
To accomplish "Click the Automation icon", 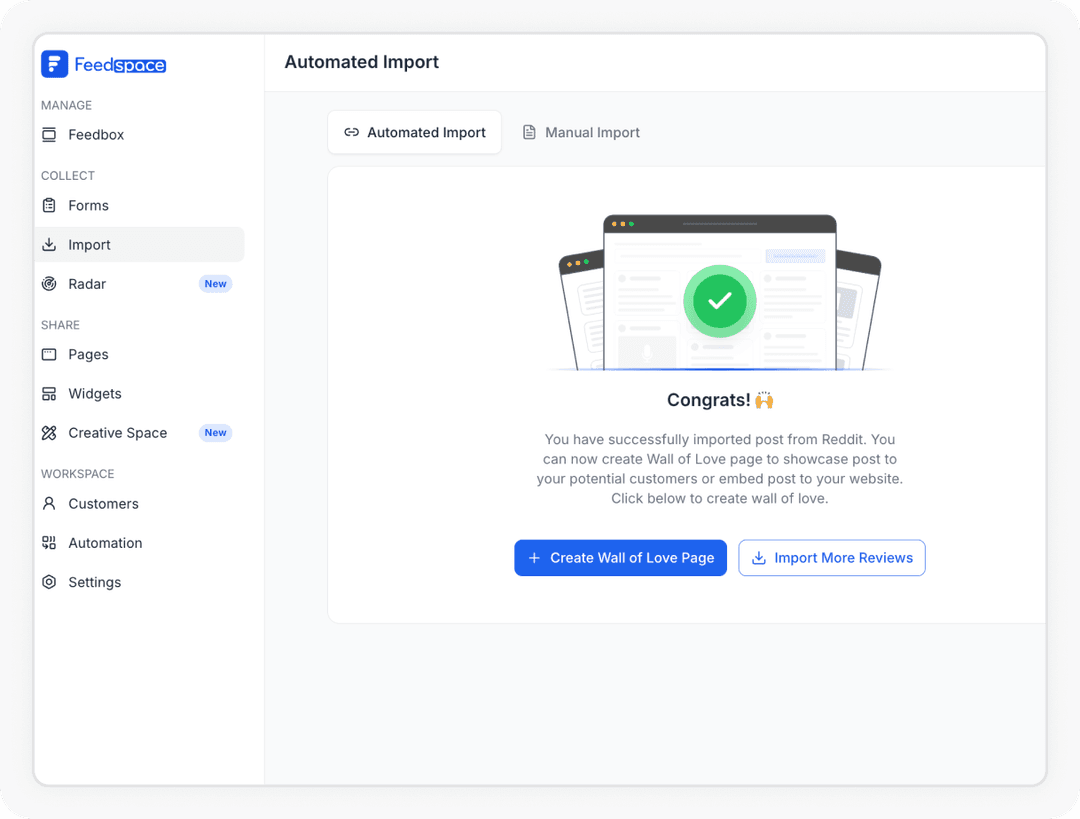I will [49, 543].
